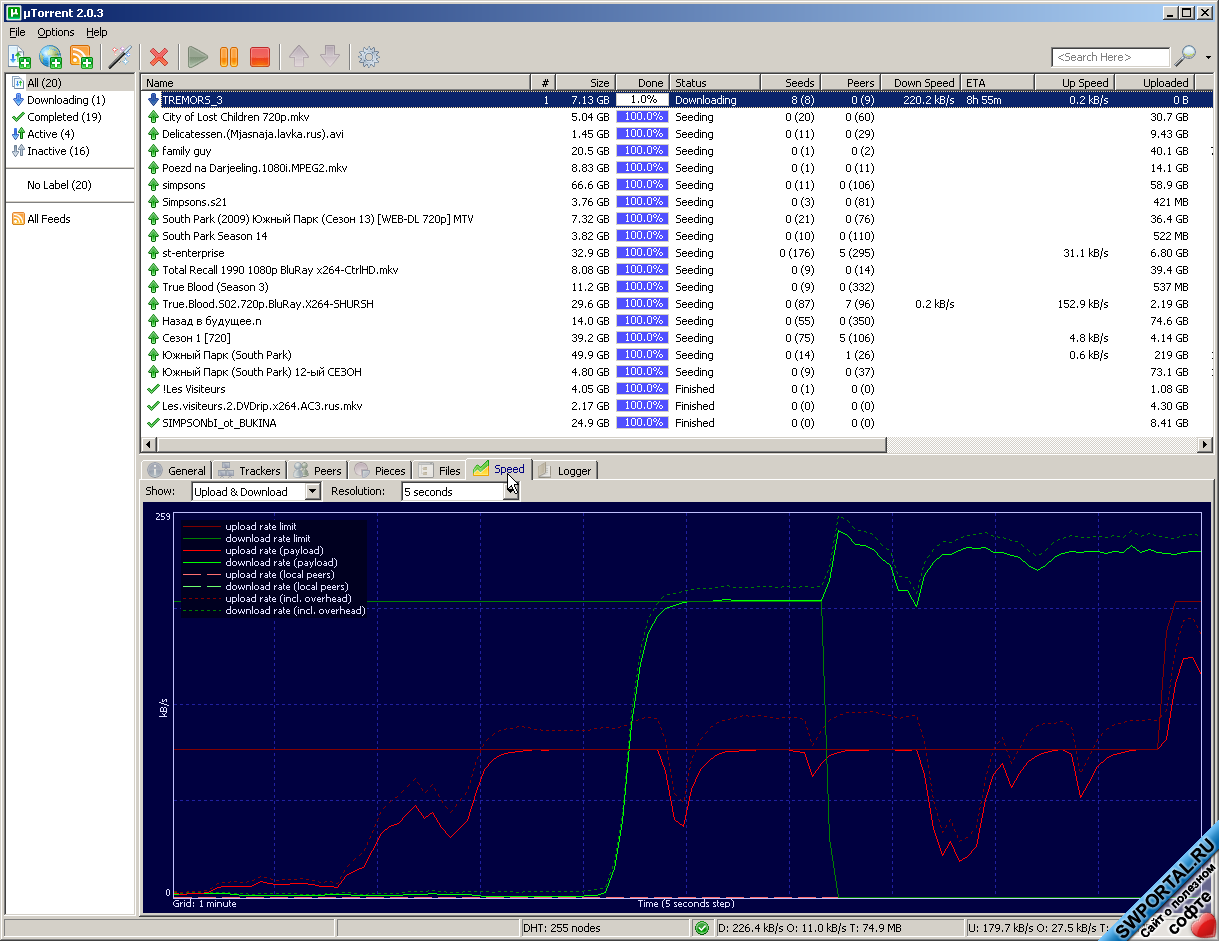Screen dimensions: 1219x941
Task: Sort torrents by the Down Speed column header
Action: tap(919, 83)
